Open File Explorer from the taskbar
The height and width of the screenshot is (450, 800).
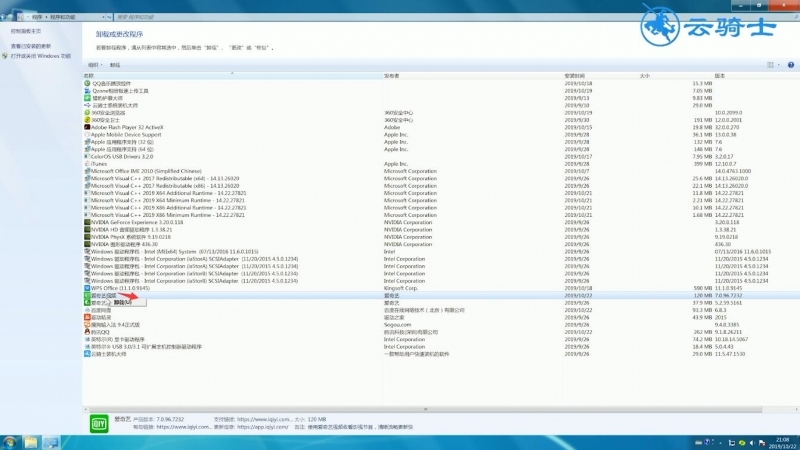tap(31, 442)
